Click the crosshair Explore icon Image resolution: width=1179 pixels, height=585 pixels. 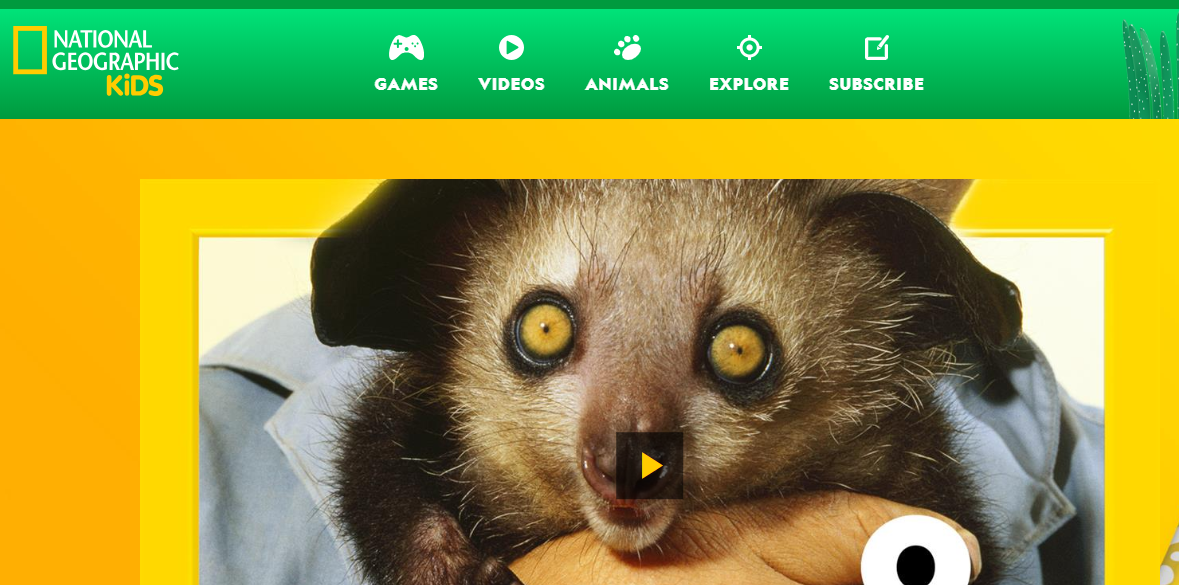pyautogui.click(x=749, y=48)
